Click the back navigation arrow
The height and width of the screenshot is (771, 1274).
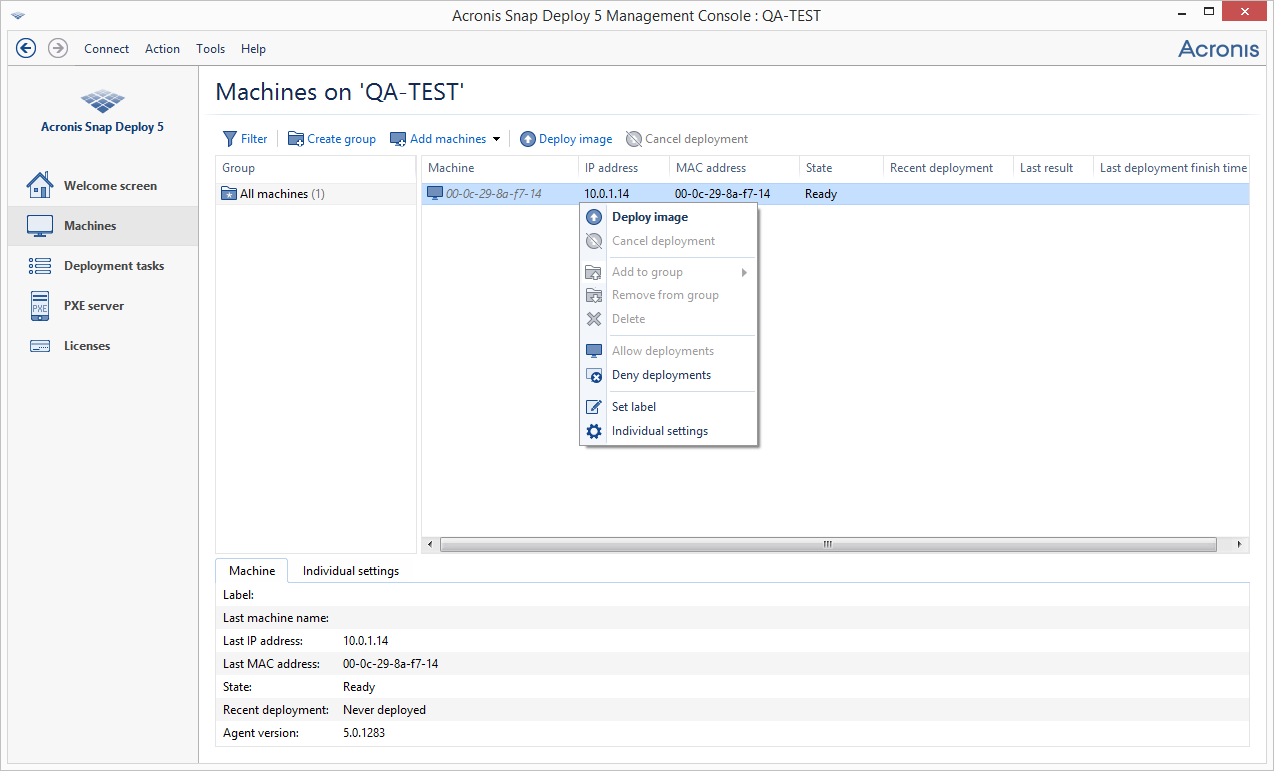(26, 48)
